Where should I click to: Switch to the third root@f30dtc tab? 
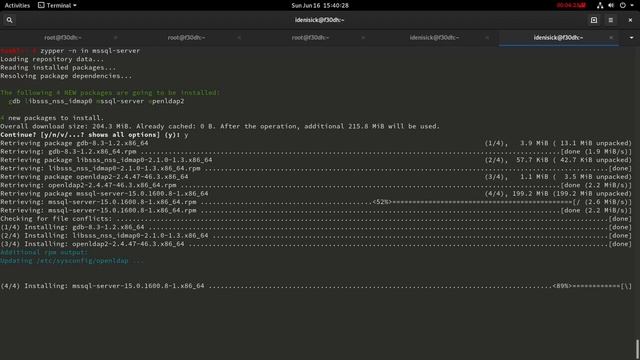pos(310,38)
